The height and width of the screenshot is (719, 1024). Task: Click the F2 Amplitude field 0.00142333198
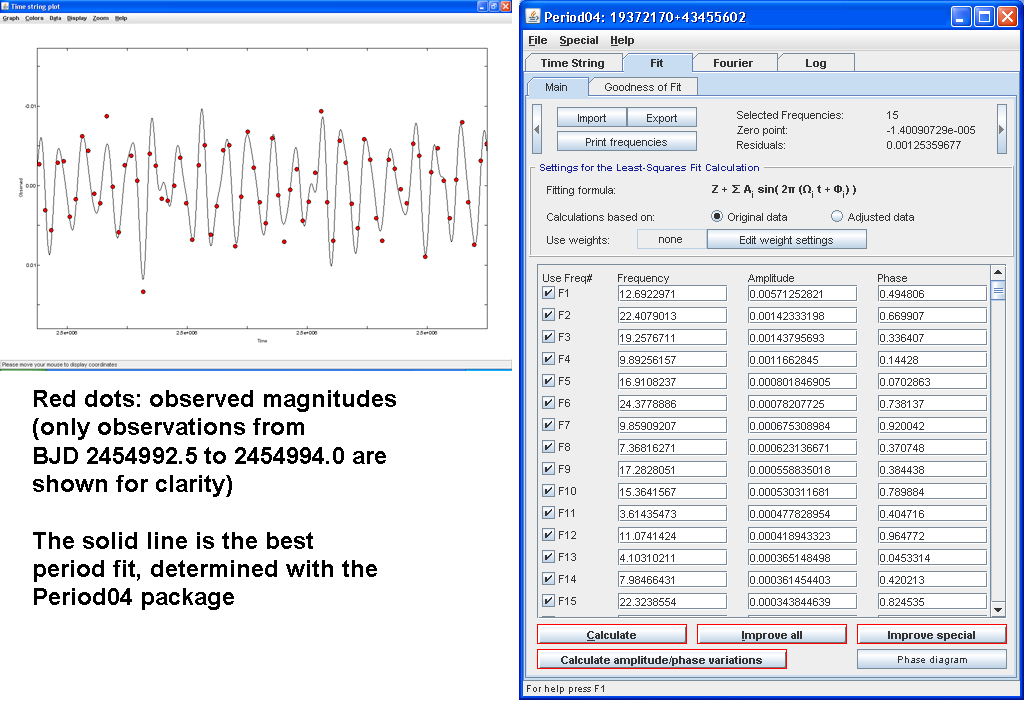[x=802, y=316]
